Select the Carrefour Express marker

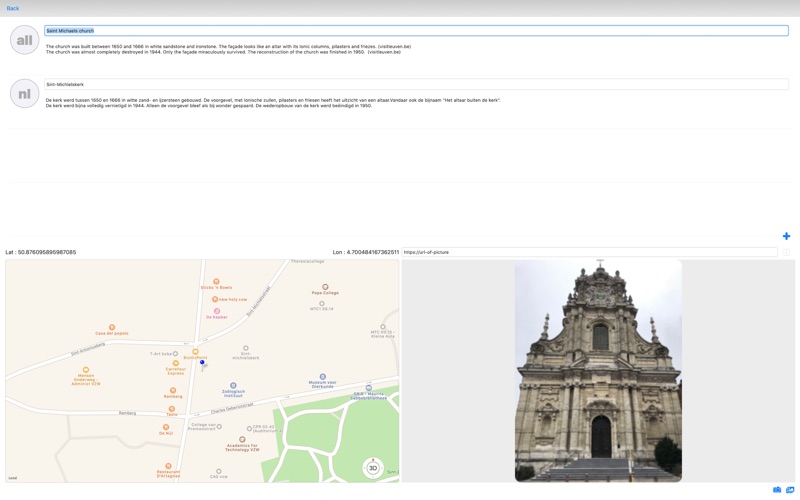click(176, 363)
